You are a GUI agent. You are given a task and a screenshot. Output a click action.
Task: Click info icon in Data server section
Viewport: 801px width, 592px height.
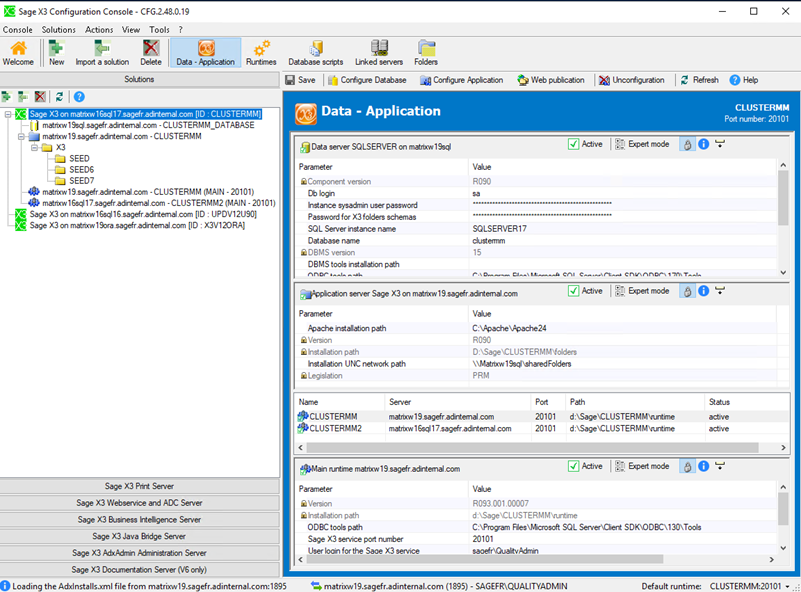703,145
